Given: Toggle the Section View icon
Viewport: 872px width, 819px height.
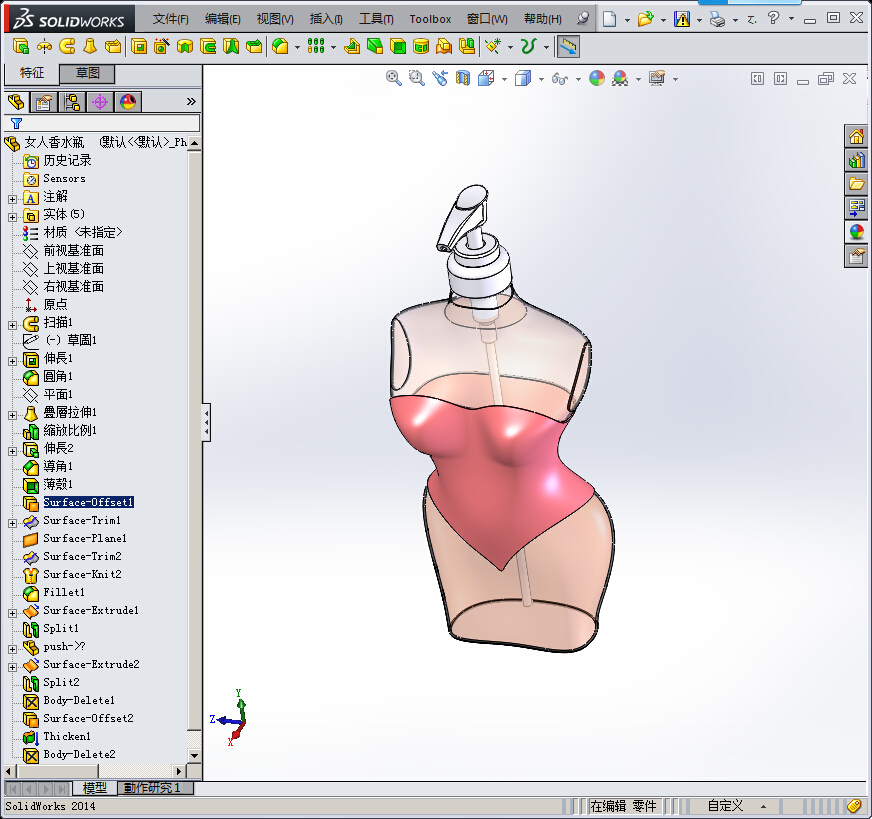Looking at the screenshot, I should click(x=463, y=78).
